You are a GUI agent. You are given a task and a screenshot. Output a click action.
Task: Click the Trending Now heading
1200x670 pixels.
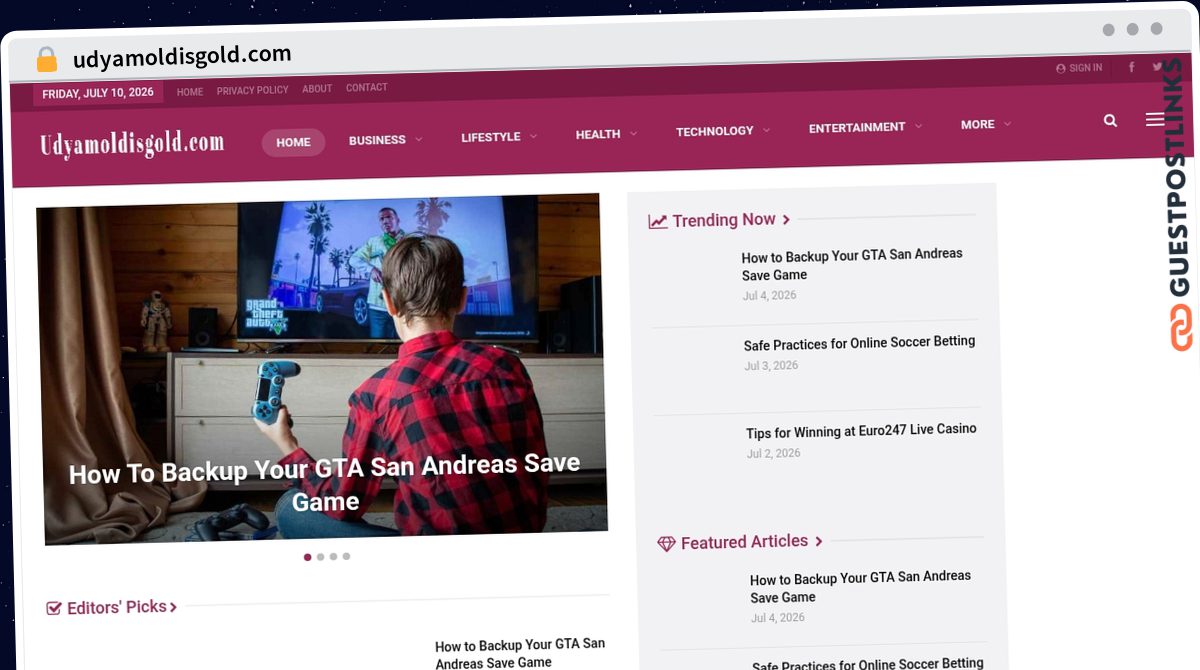pyautogui.click(x=724, y=220)
